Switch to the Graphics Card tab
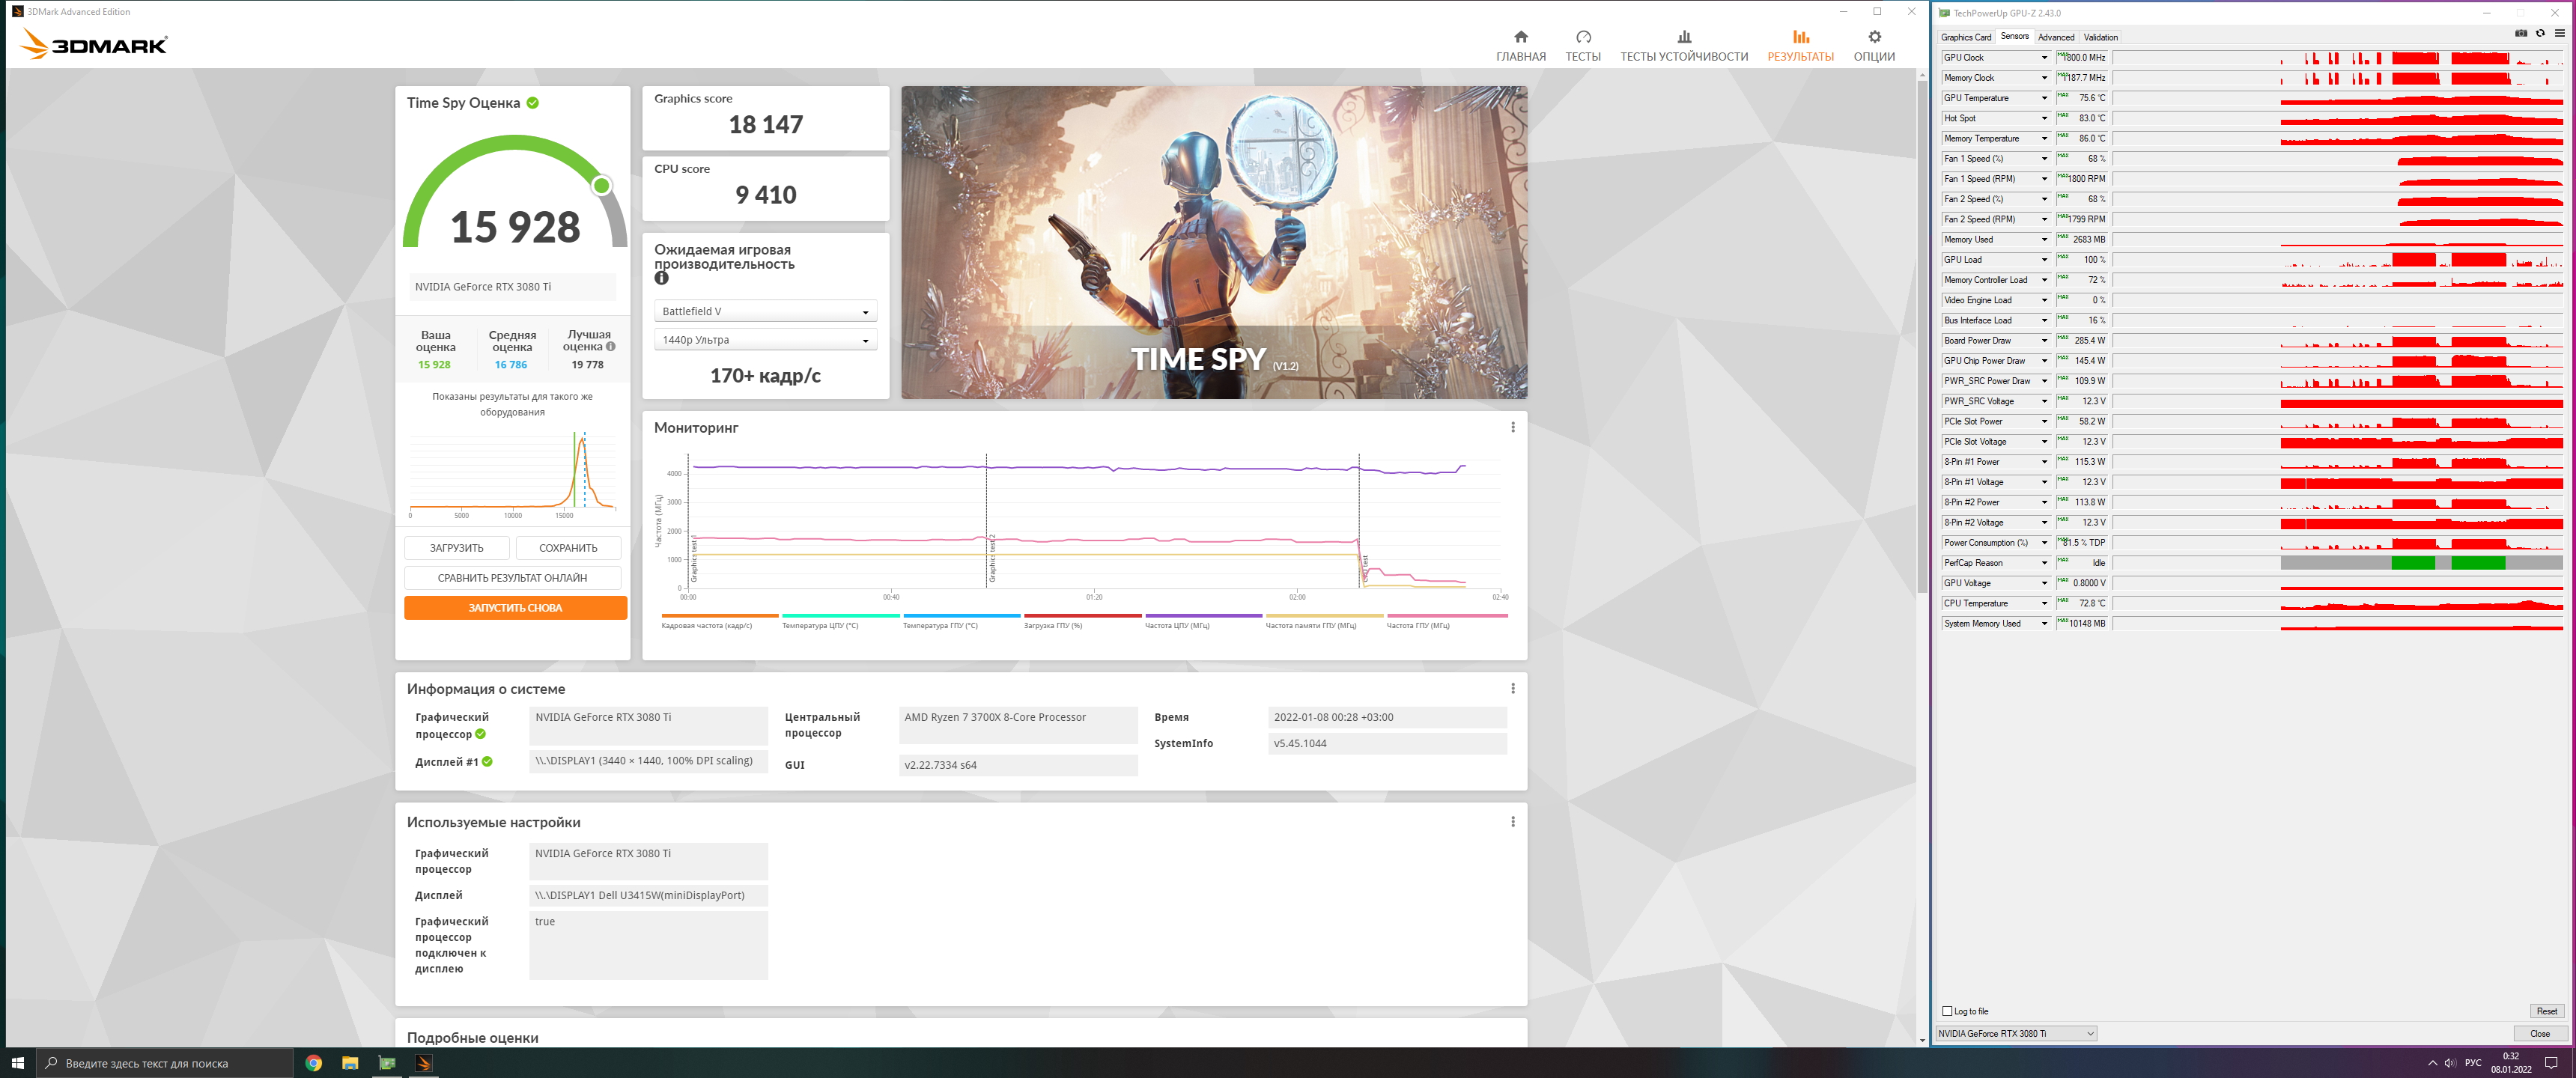 (1965, 37)
